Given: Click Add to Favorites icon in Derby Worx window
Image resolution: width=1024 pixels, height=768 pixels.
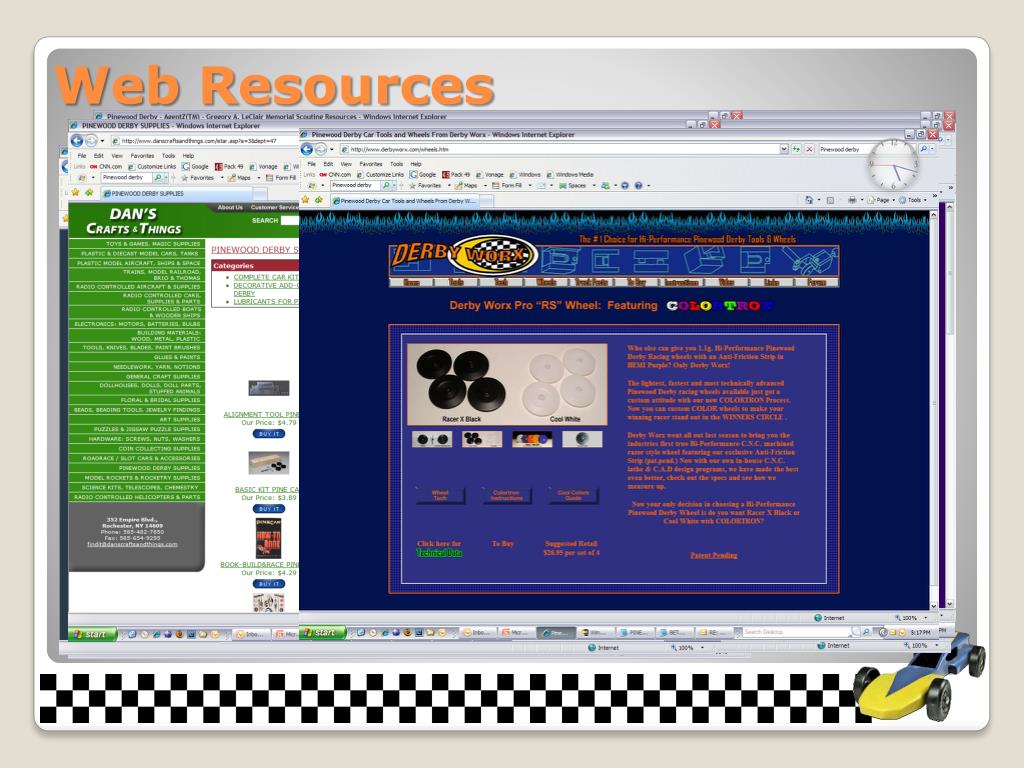Looking at the screenshot, I should pos(319,200).
